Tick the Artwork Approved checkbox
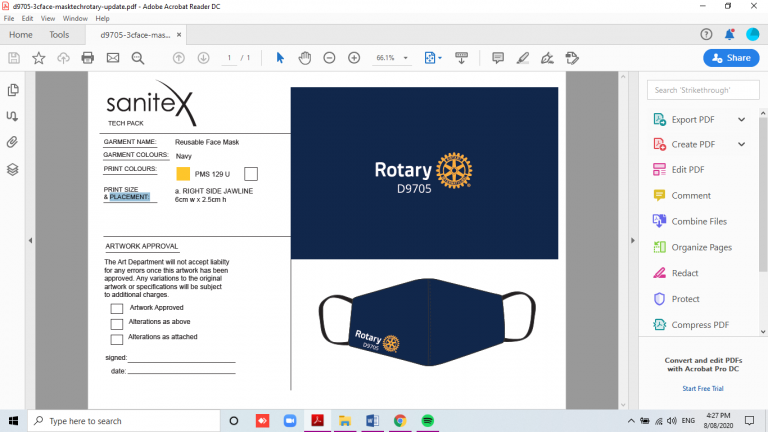Image resolution: width=768 pixels, height=432 pixels. pos(117,309)
